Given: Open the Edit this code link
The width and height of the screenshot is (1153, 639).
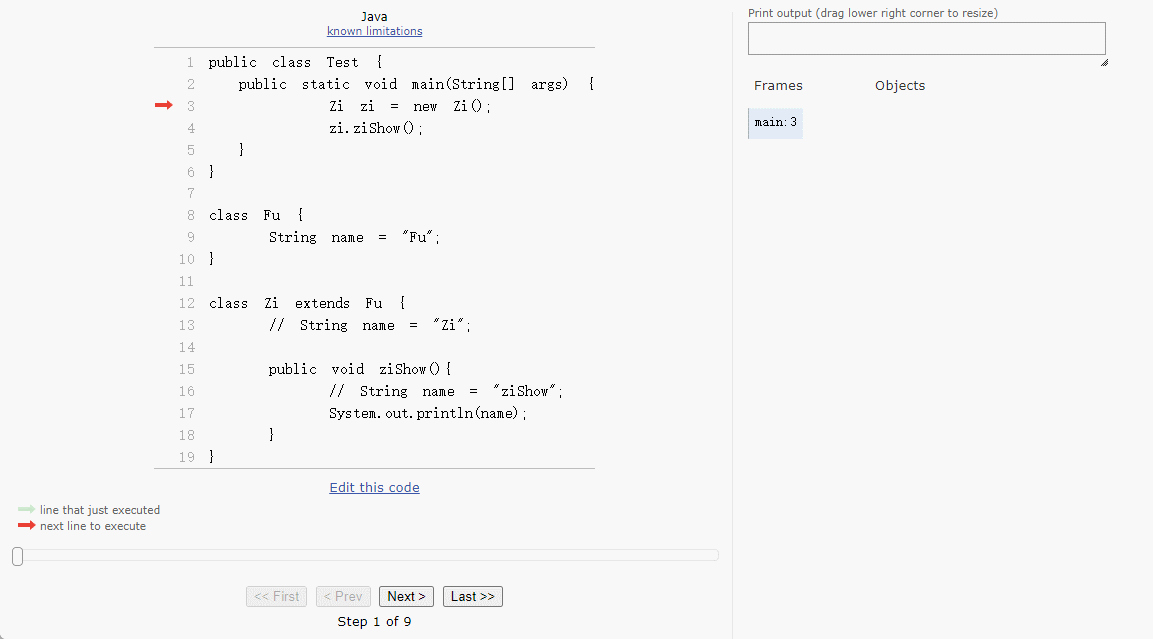Looking at the screenshot, I should click(374, 488).
